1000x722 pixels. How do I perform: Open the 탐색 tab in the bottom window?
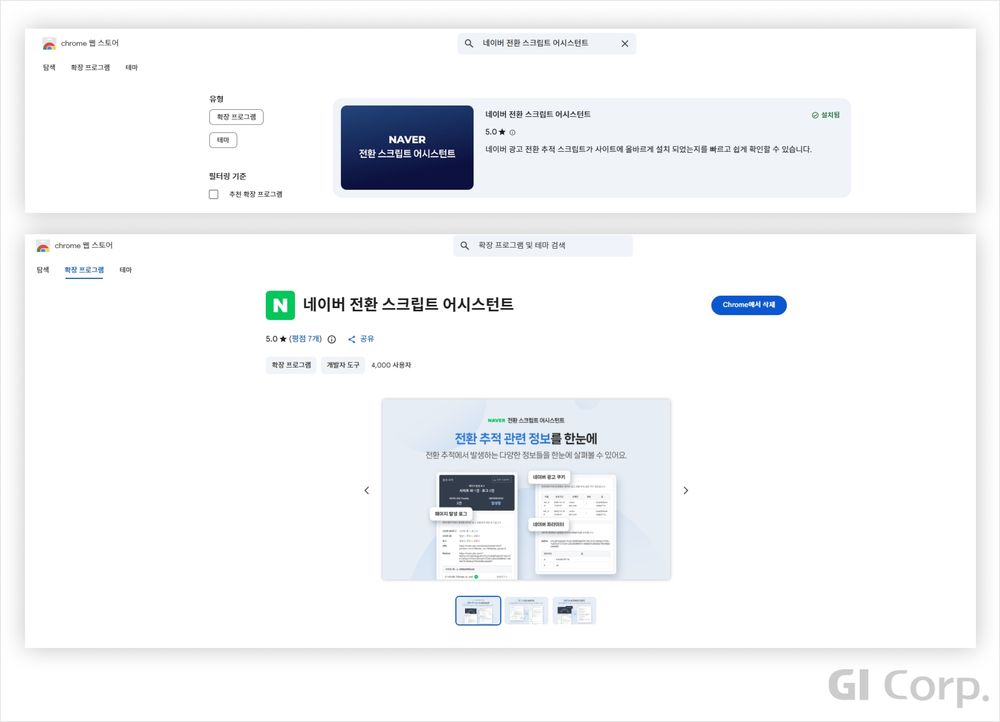coord(43,270)
